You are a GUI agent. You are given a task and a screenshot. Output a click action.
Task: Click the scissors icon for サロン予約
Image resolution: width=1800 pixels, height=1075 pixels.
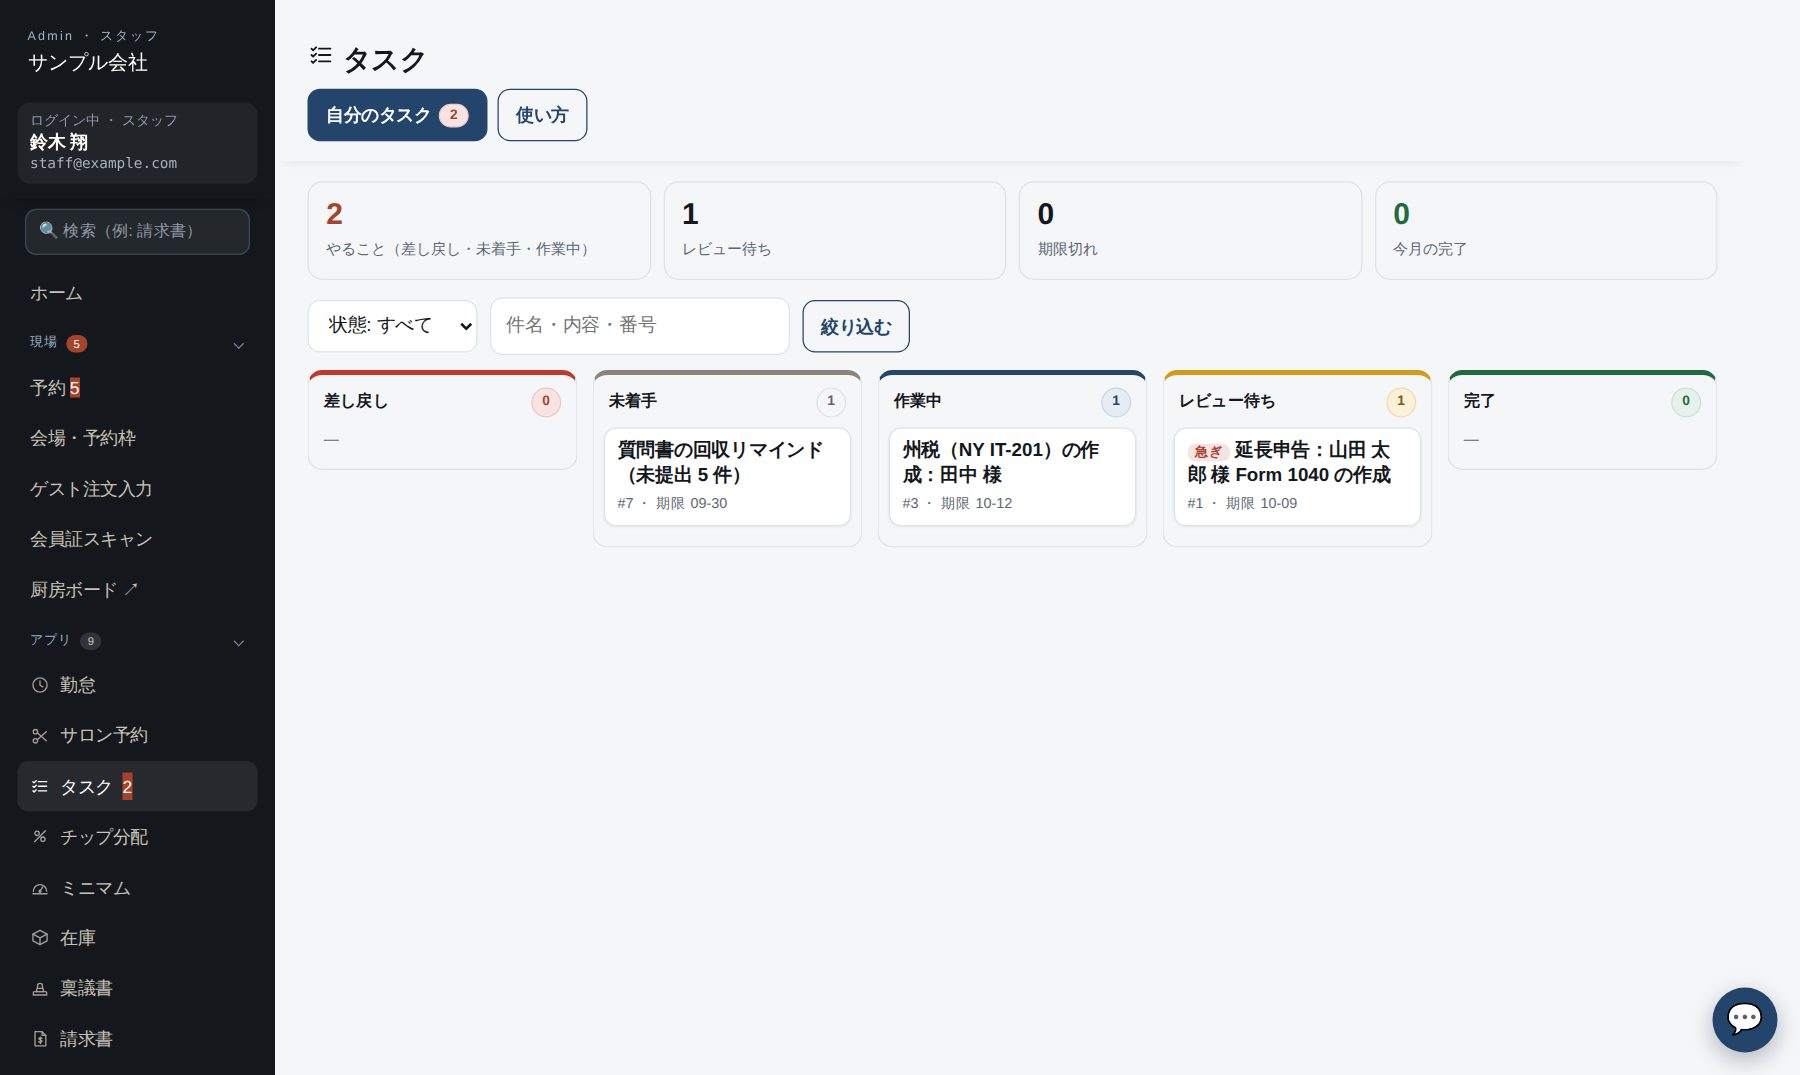click(x=40, y=736)
